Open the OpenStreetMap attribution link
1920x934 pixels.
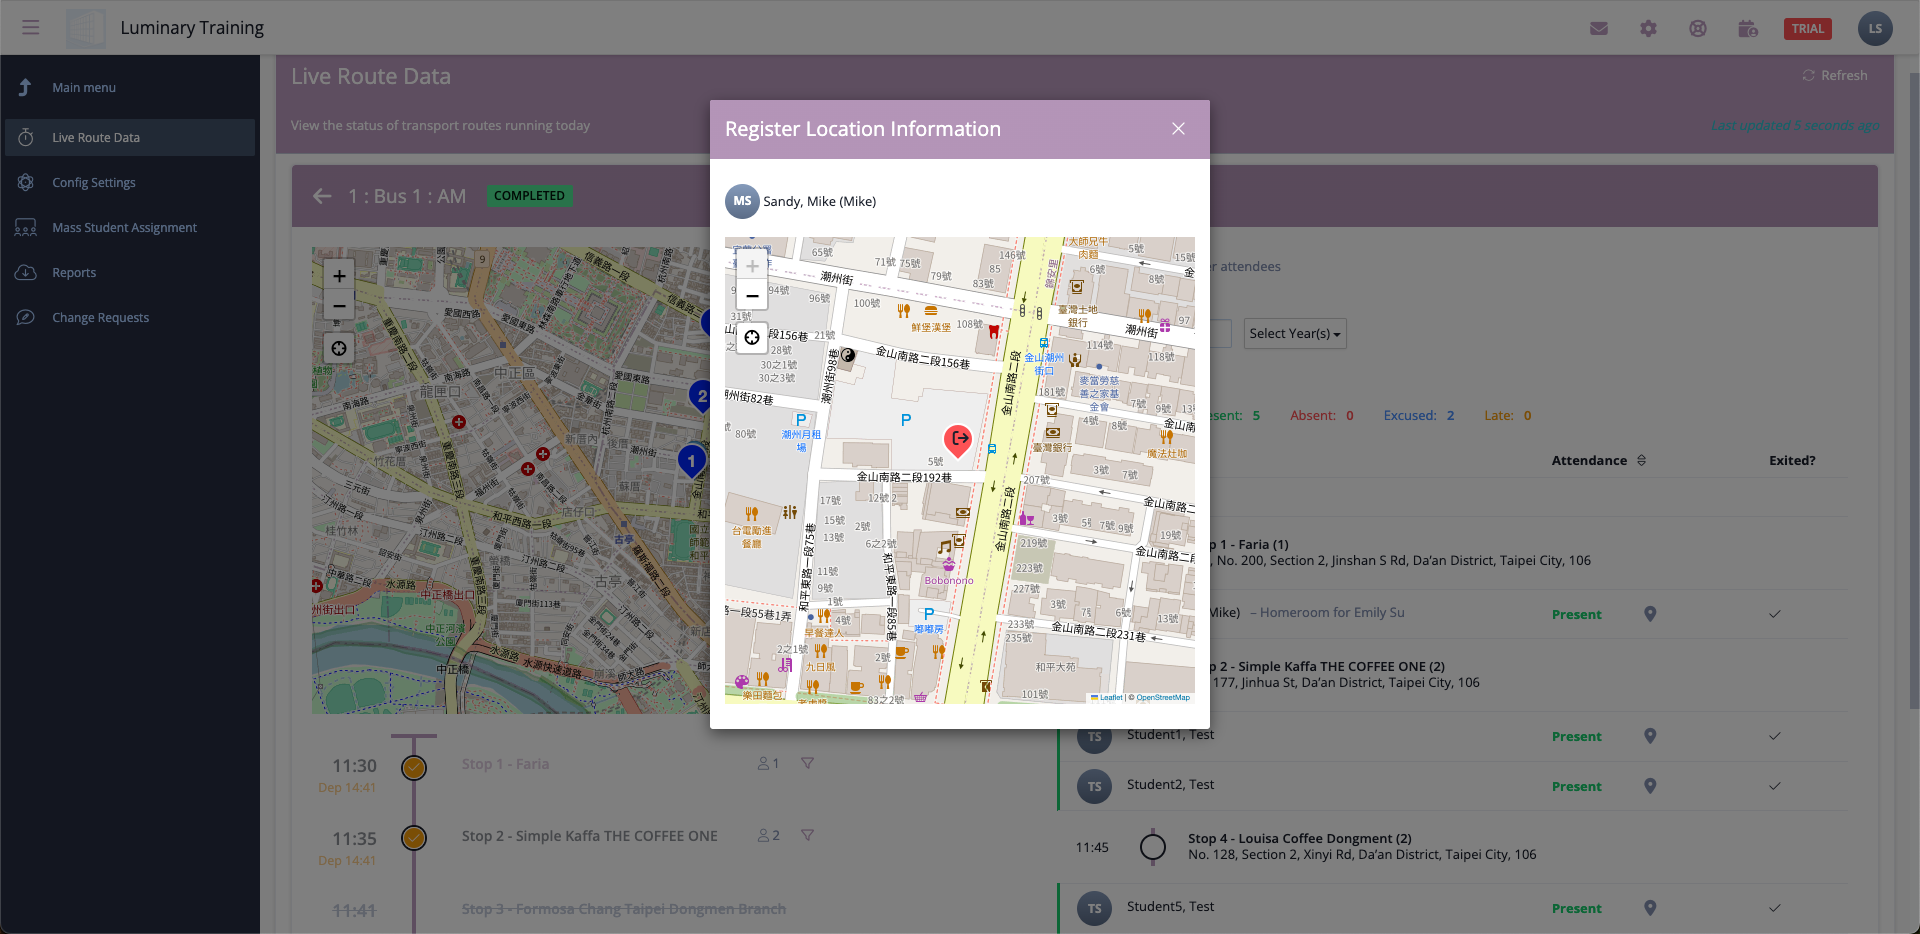[x=1163, y=698]
